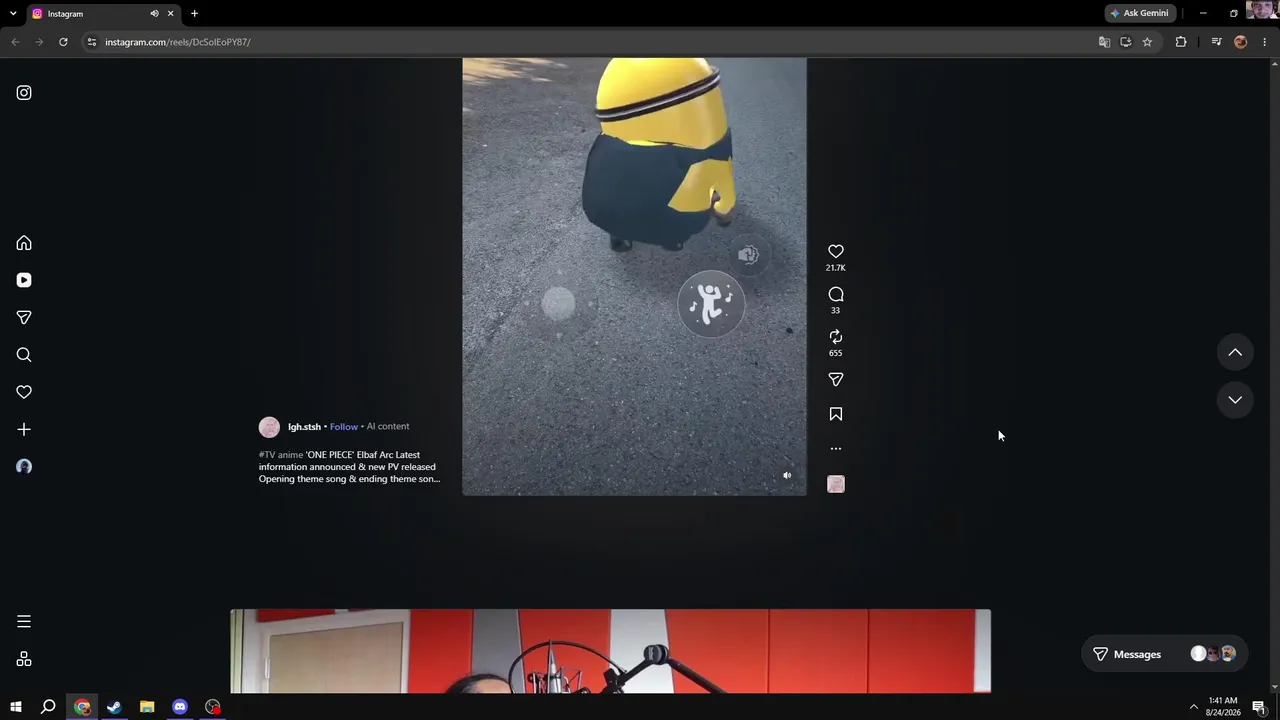Open the reel's three-dot options menu
The image size is (1280, 720).
836,448
